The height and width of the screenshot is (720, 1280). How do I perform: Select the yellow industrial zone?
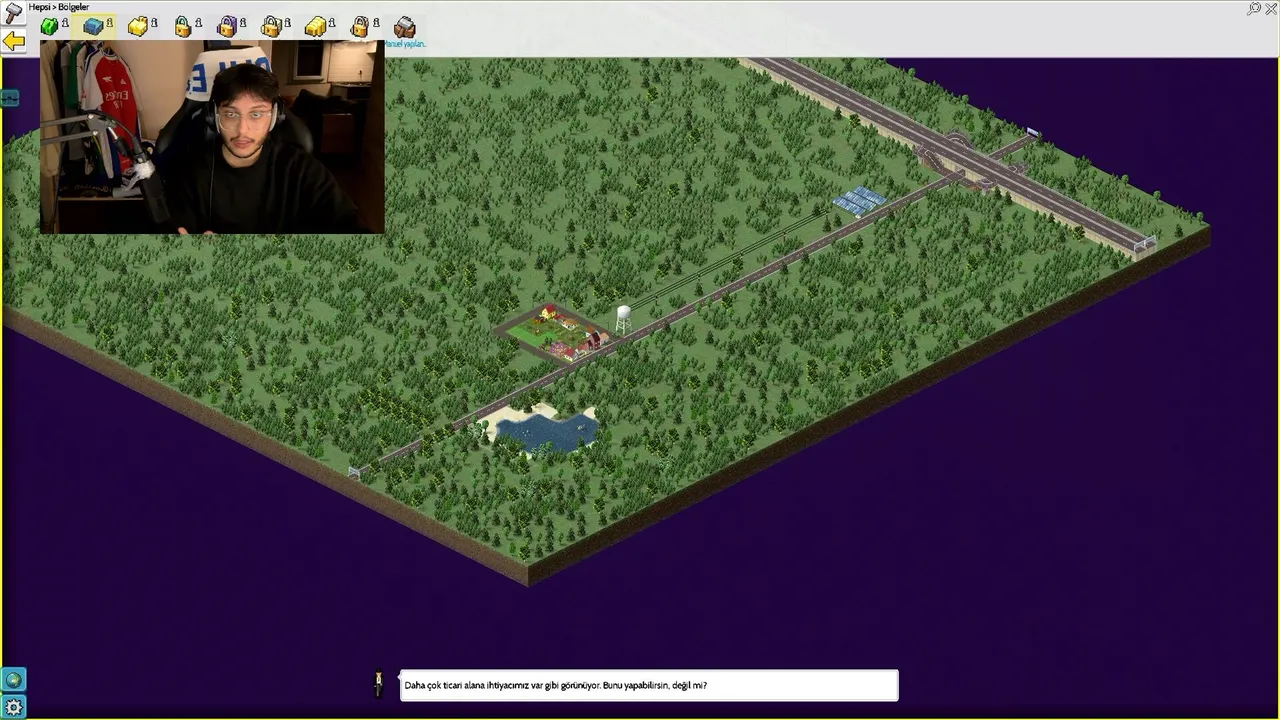click(x=138, y=26)
